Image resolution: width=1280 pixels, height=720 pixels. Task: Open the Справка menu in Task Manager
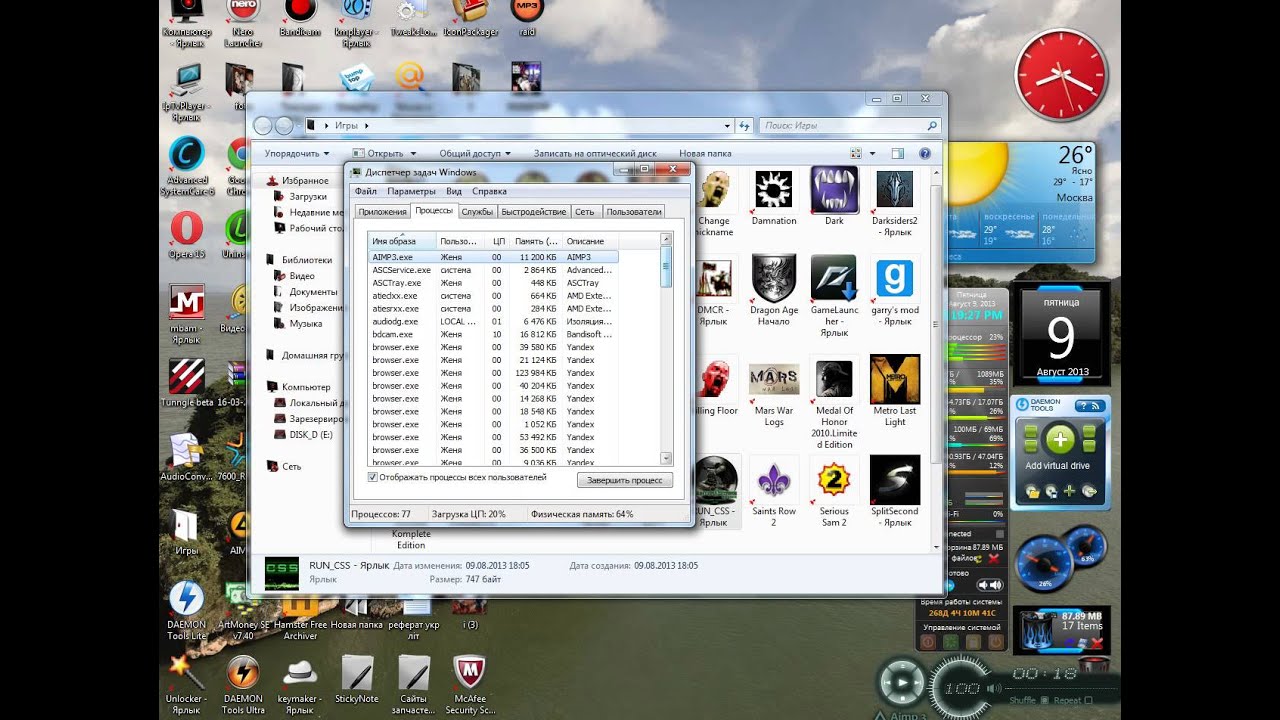[x=489, y=191]
